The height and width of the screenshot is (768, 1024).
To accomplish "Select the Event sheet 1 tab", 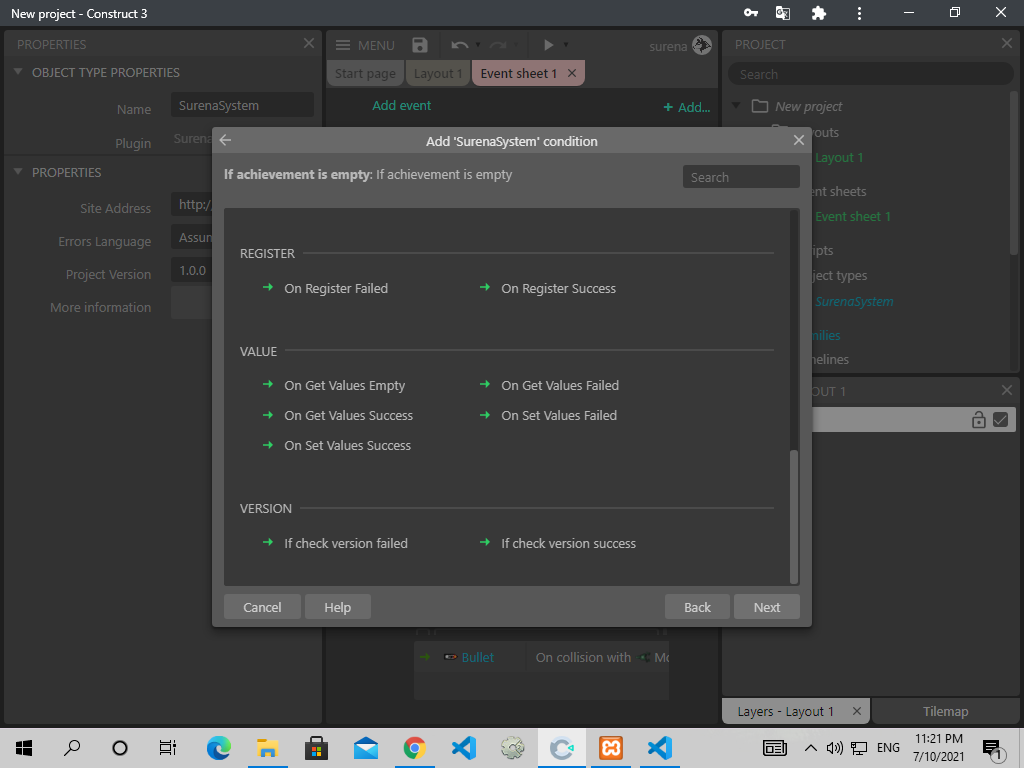I will (x=519, y=73).
